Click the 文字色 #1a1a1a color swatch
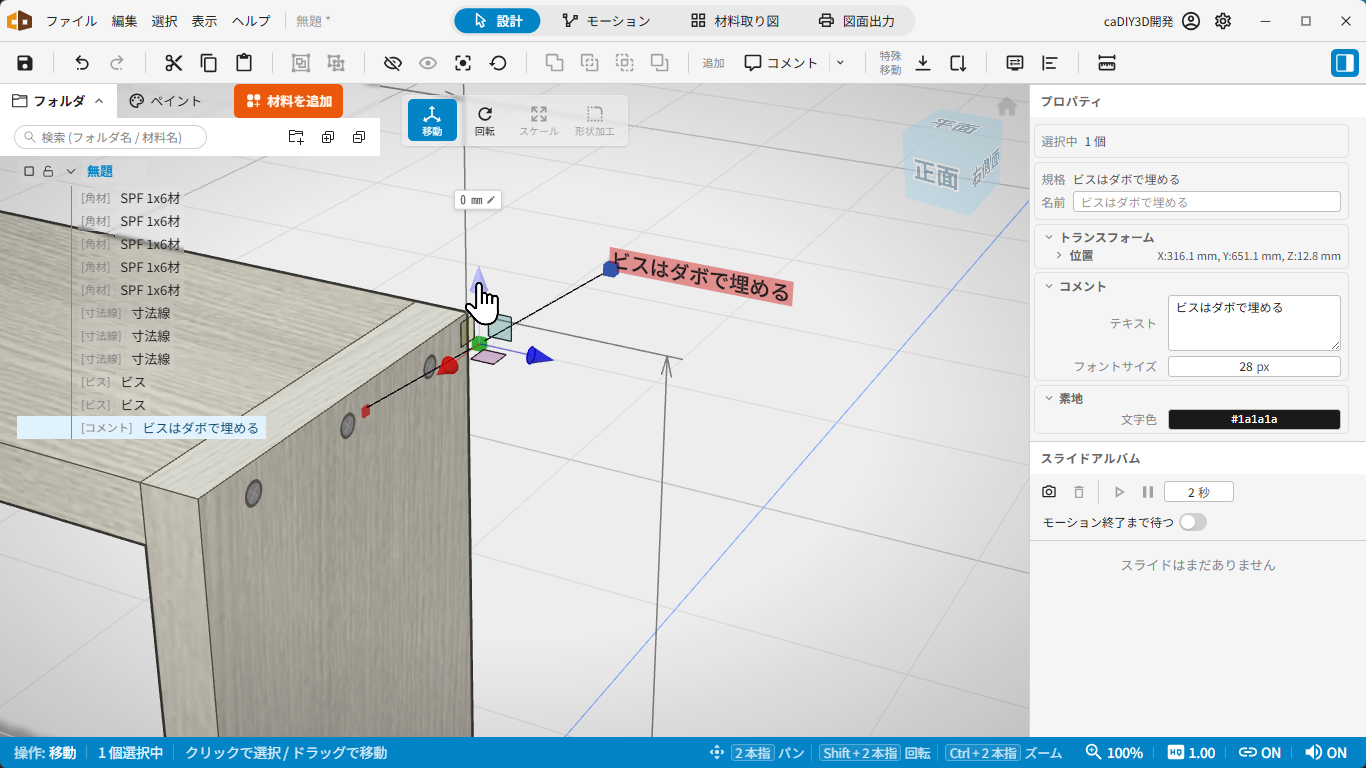Image resolution: width=1366 pixels, height=768 pixels. pos(1254,419)
